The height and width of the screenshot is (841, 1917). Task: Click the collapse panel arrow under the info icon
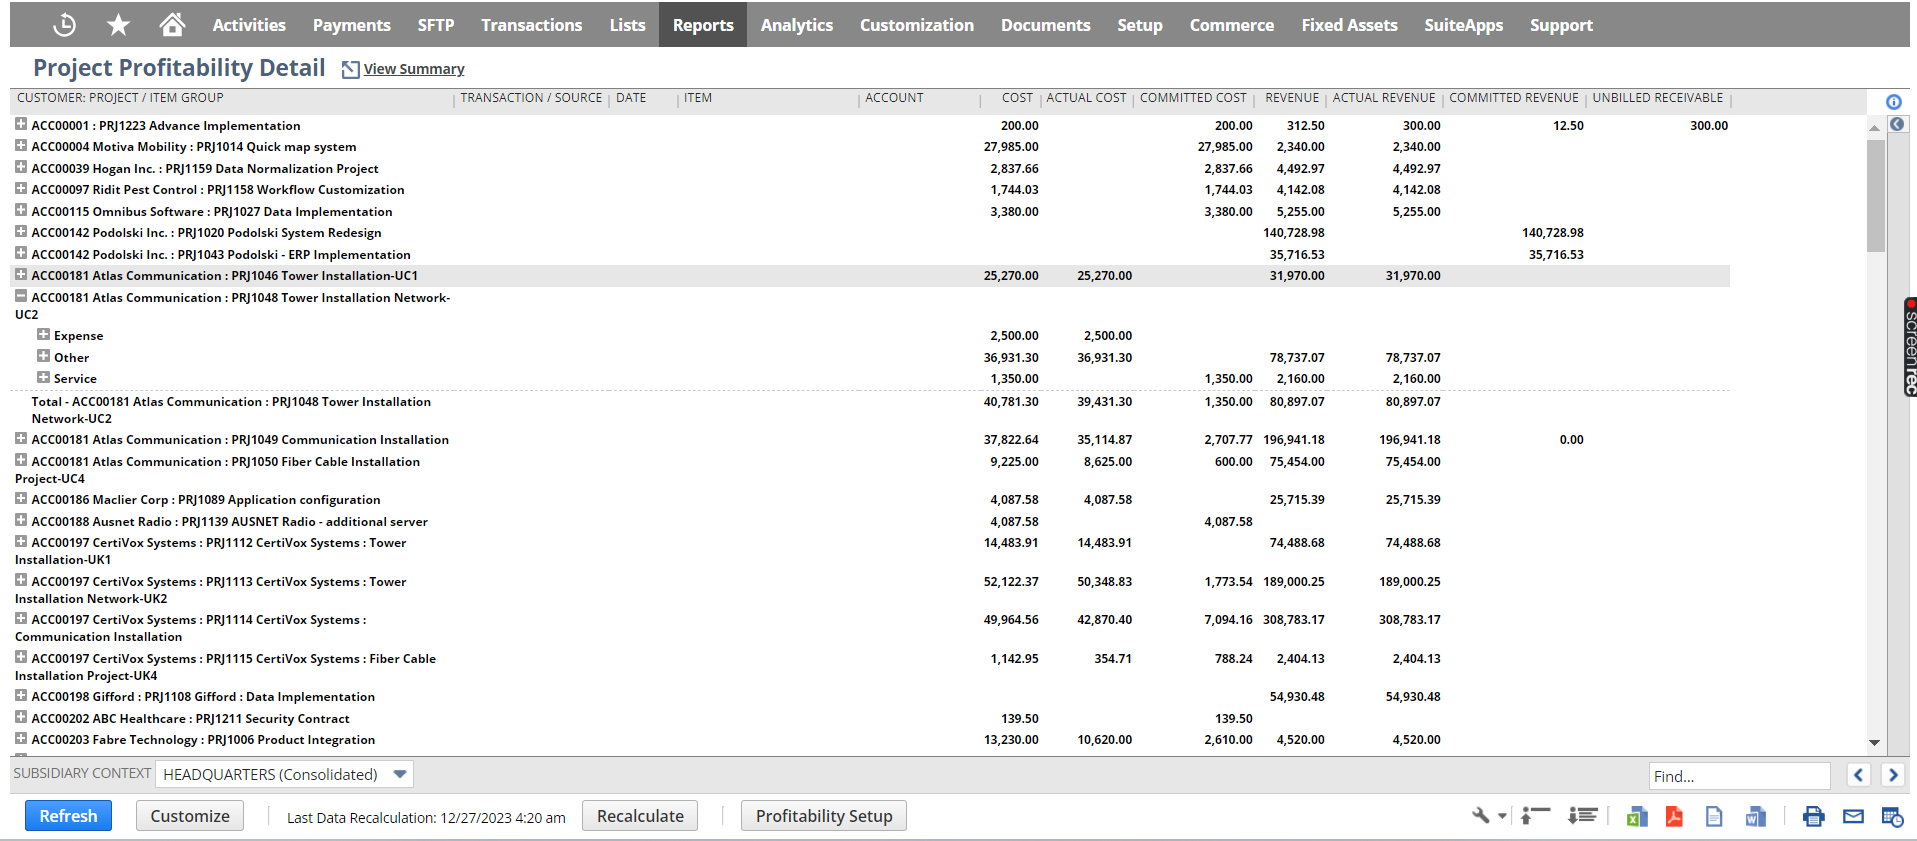tap(1897, 124)
